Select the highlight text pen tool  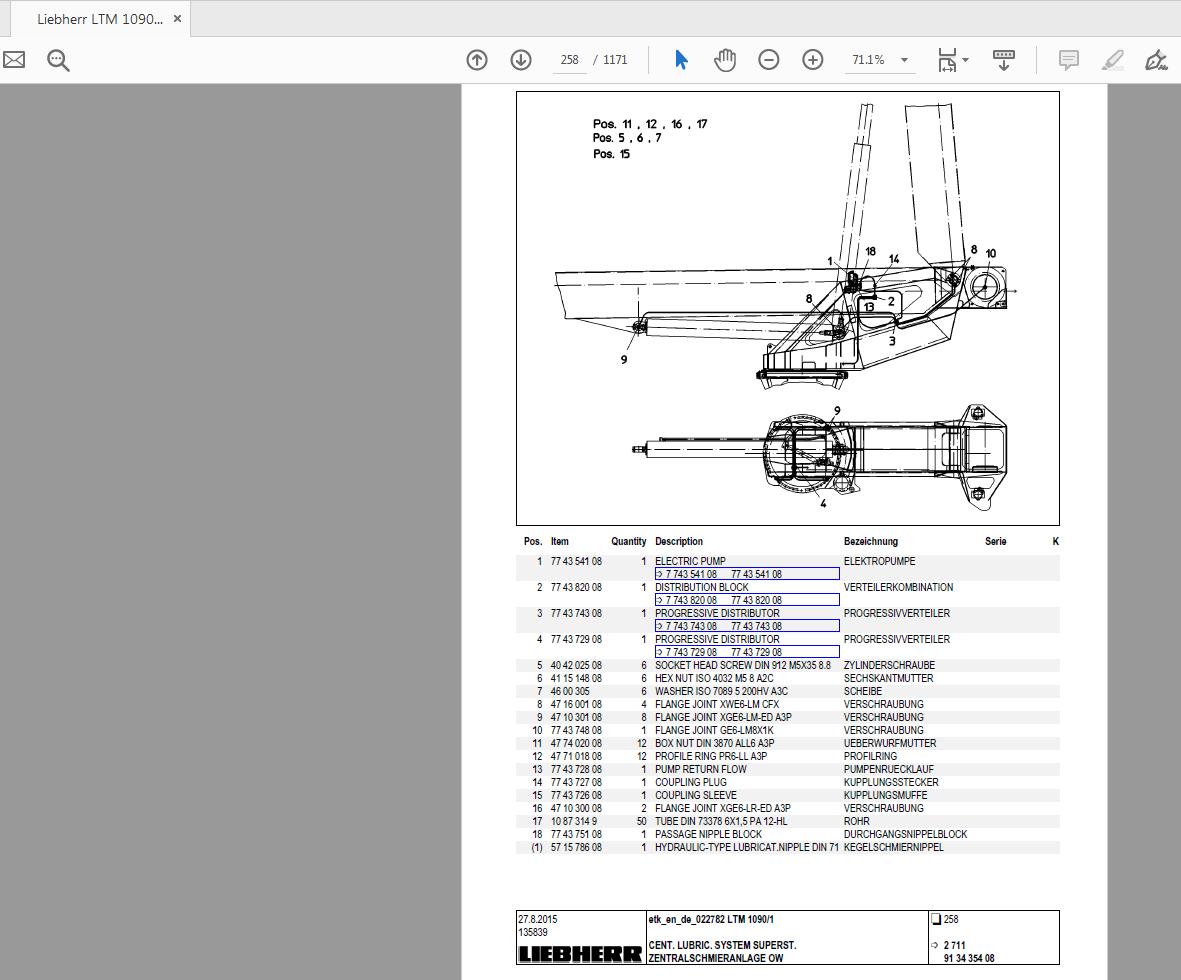point(1112,60)
